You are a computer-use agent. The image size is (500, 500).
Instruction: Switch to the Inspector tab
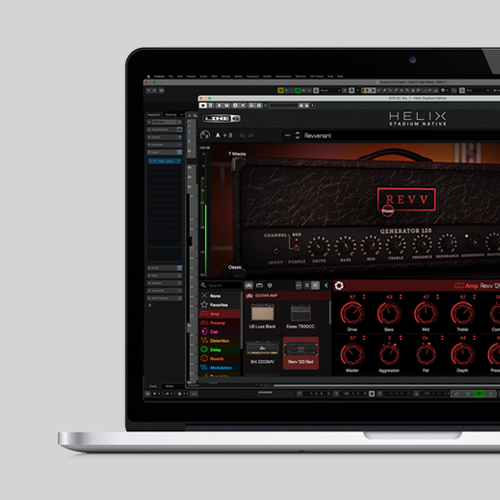click(x=154, y=115)
